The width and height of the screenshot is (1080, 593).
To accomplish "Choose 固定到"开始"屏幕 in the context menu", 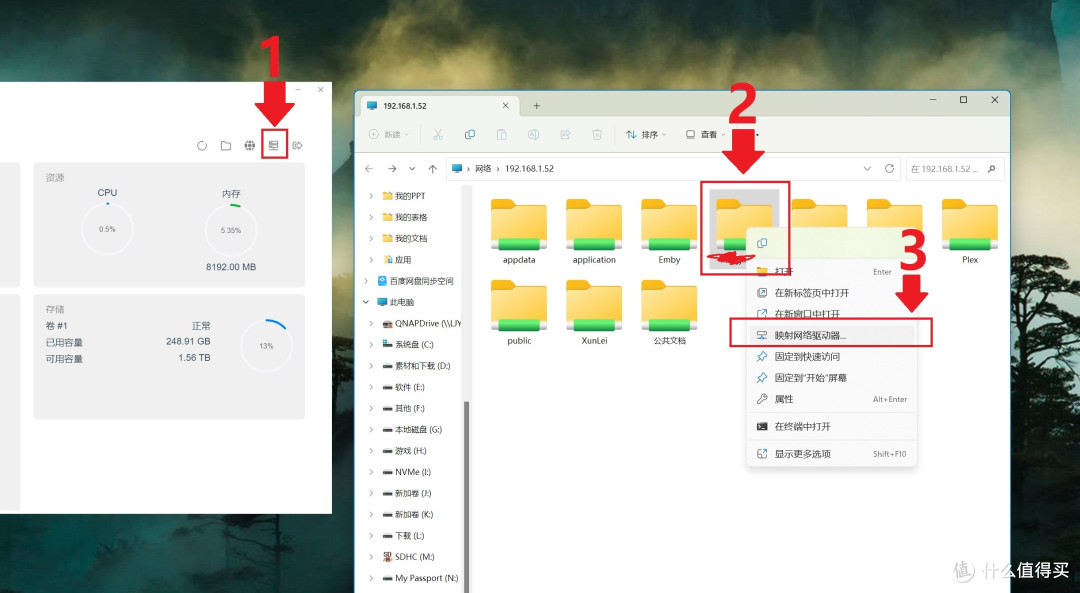I will 831,378.
